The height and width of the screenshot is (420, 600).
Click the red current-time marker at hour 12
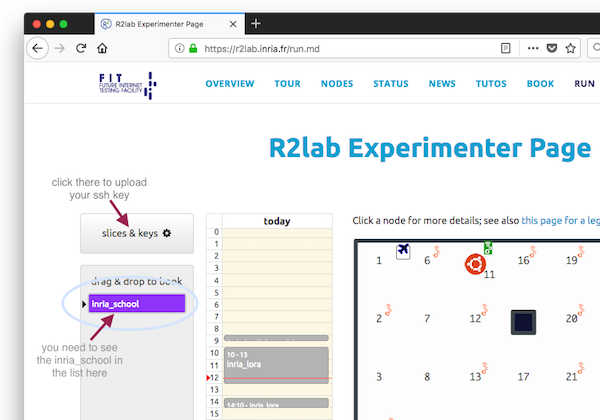[x=208, y=378]
